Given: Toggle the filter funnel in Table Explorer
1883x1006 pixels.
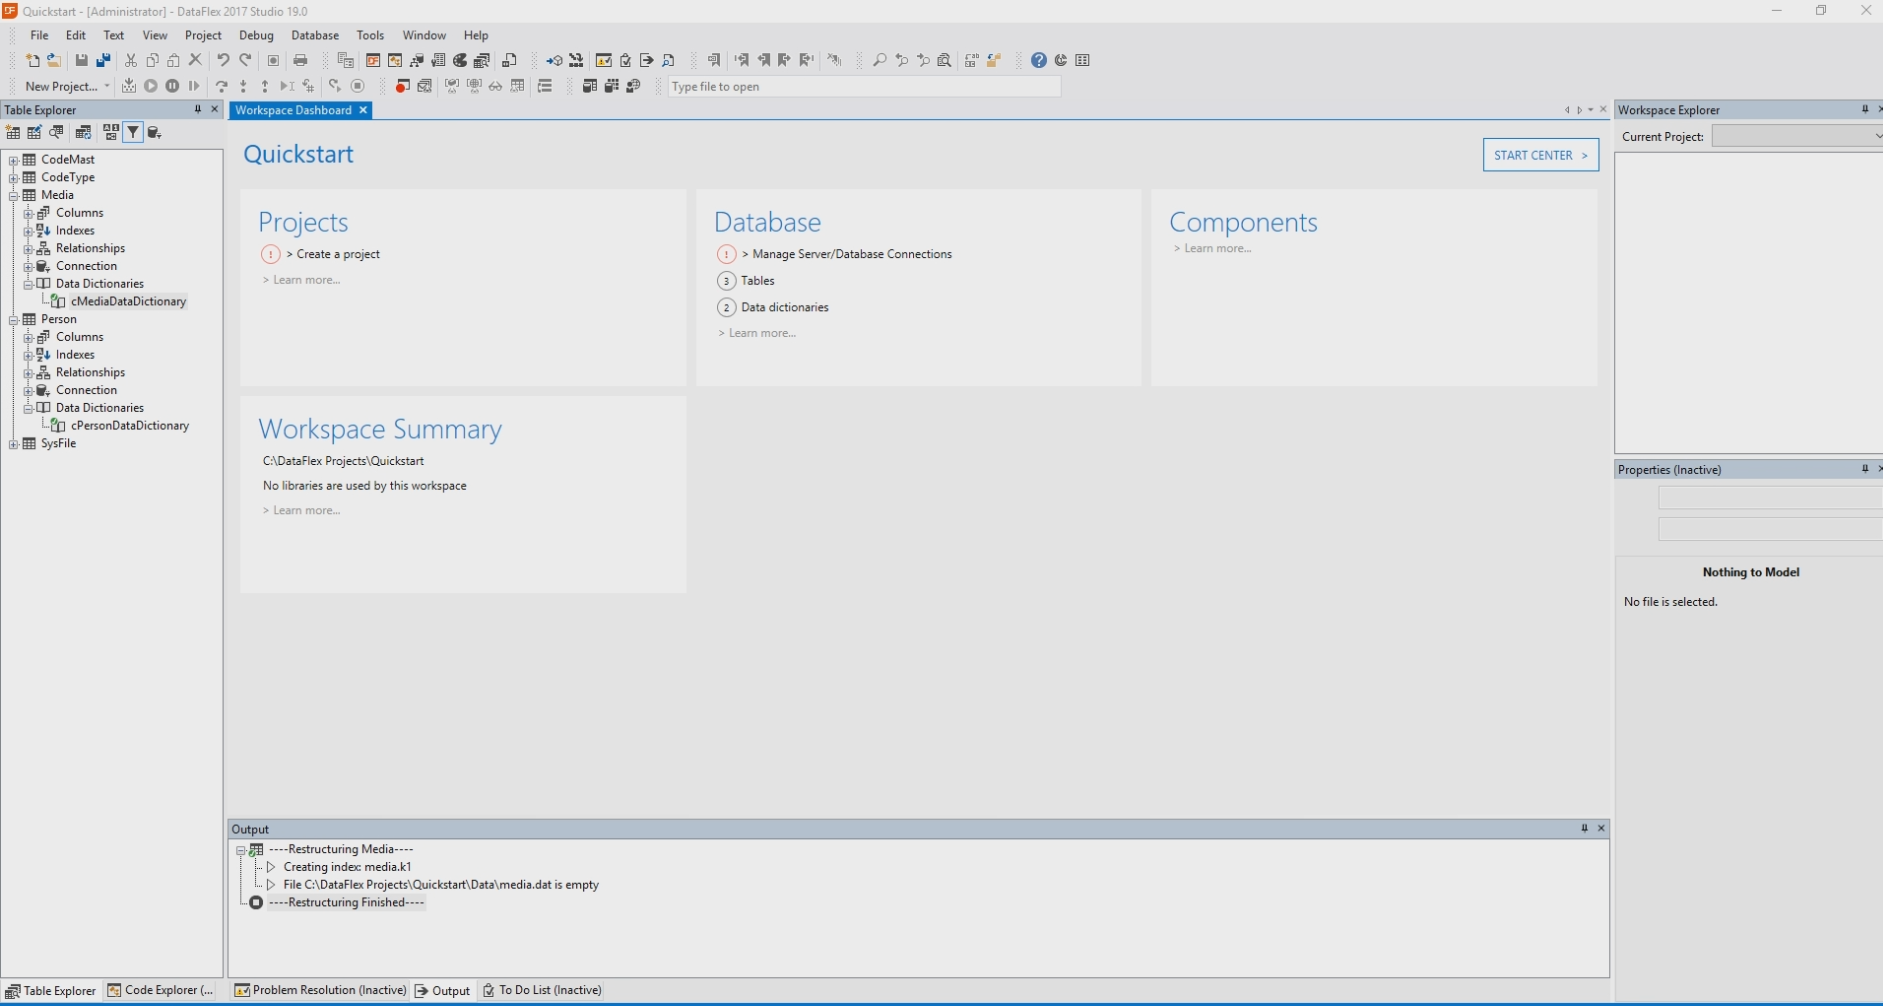Looking at the screenshot, I should 133,133.
